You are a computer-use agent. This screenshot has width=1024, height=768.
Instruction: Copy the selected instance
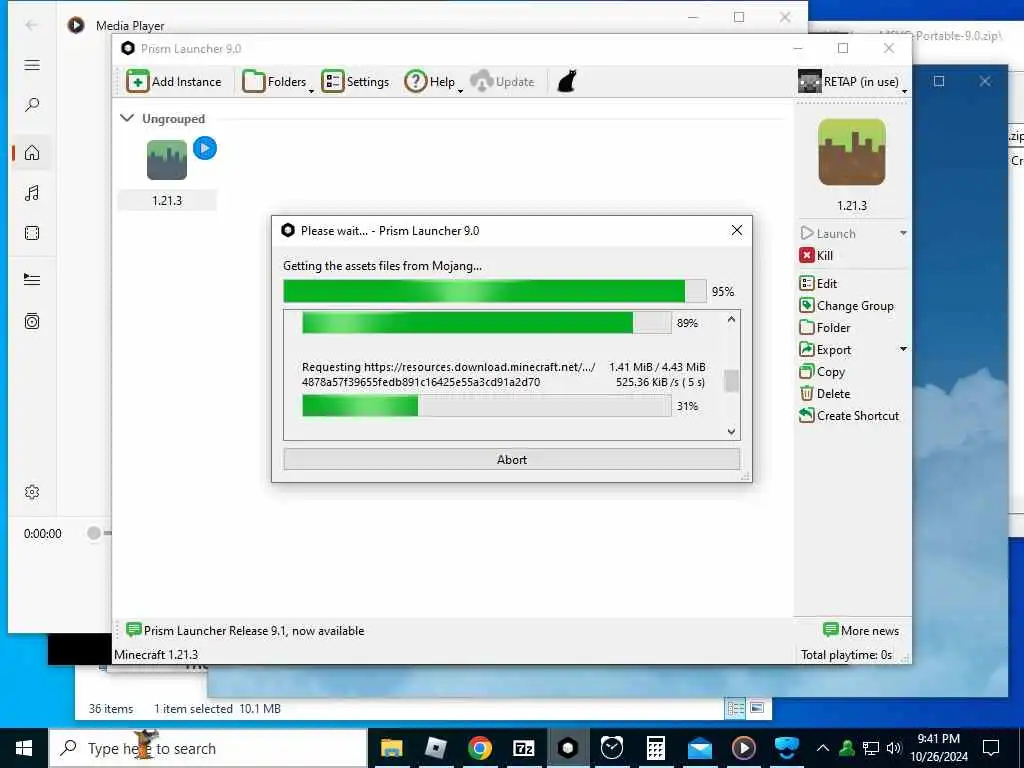click(822, 372)
